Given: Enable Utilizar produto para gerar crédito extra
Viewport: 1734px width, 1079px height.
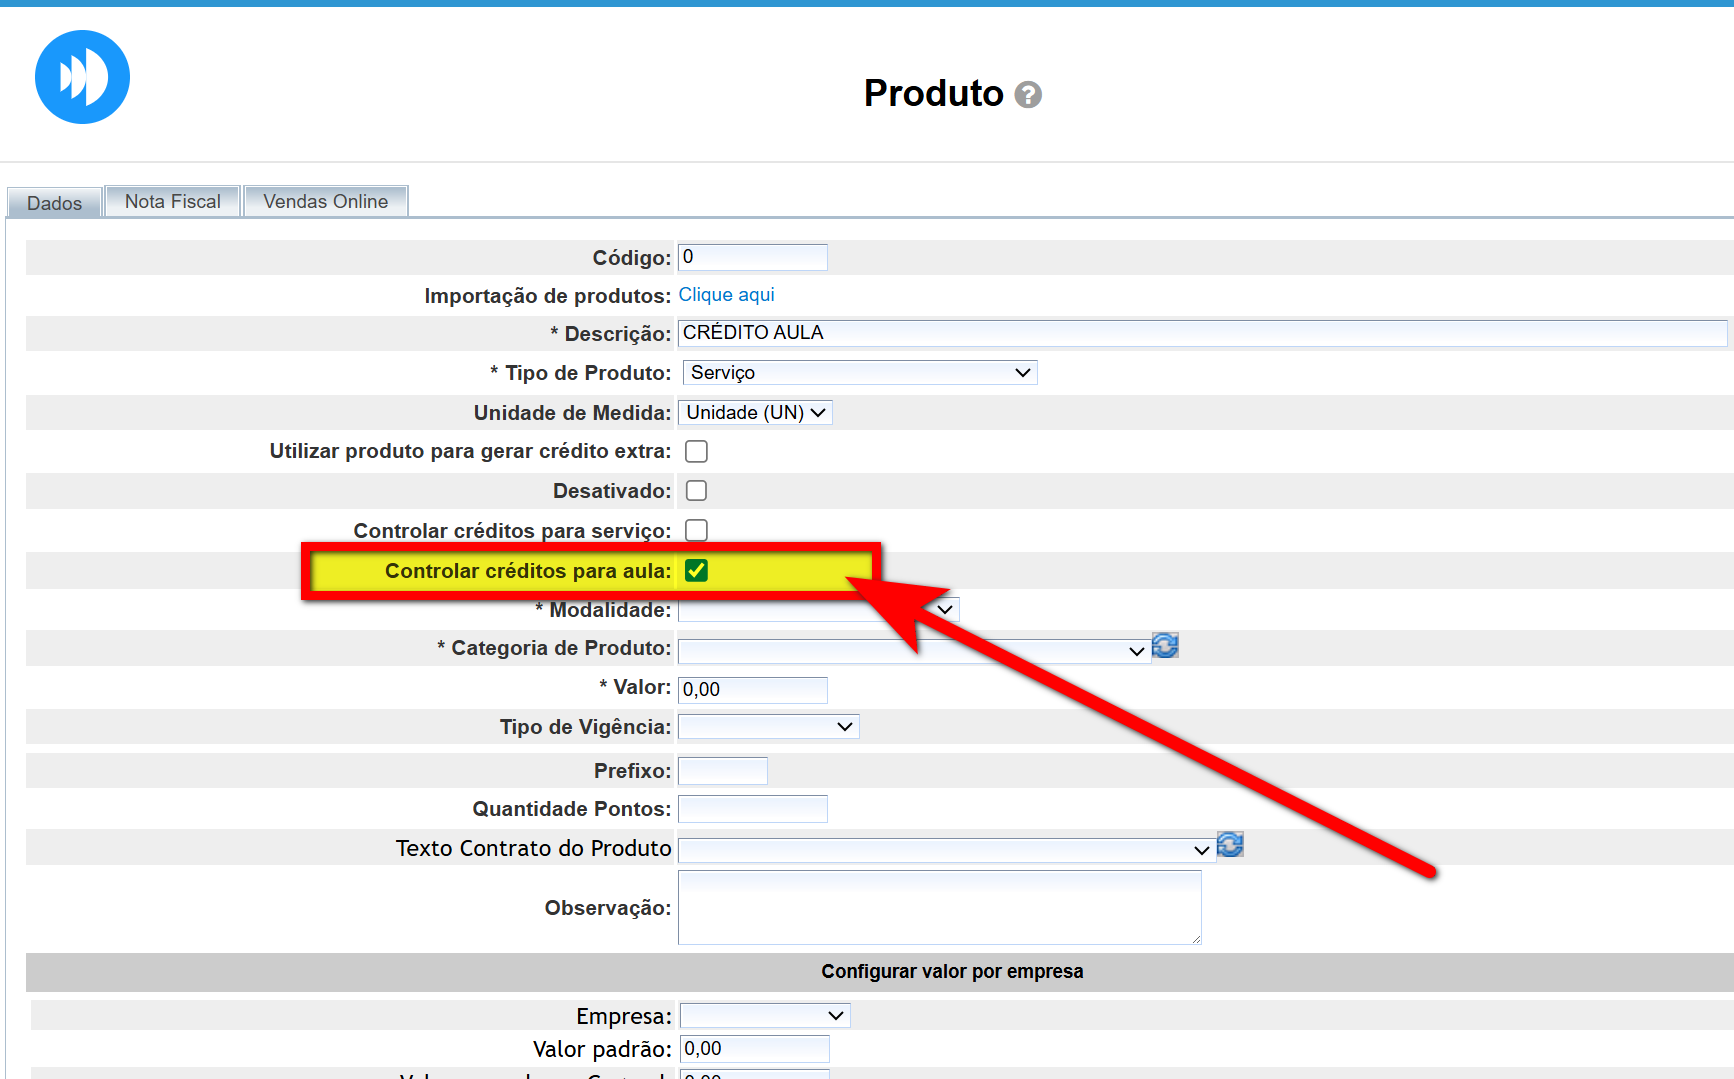Looking at the screenshot, I should [696, 452].
